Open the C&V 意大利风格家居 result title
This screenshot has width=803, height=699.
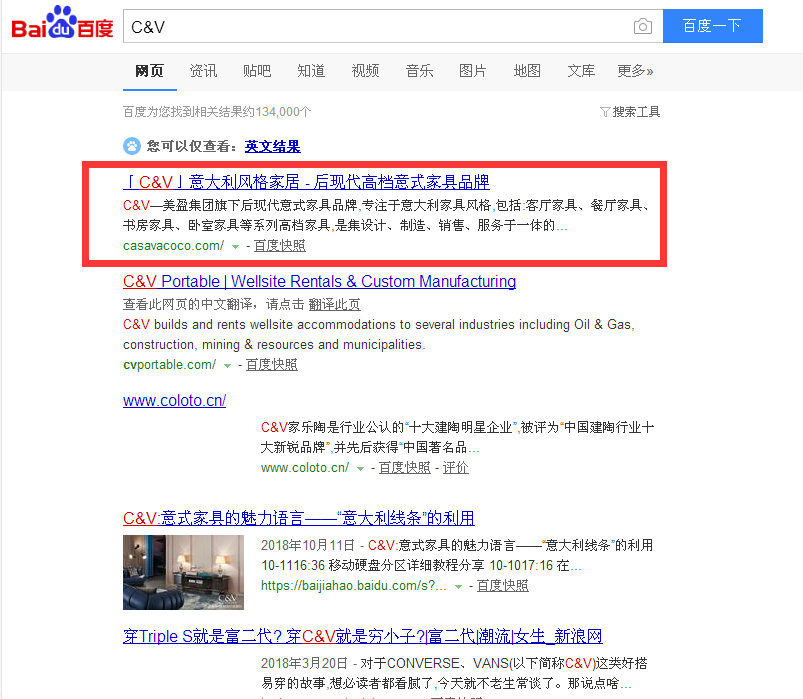tap(306, 182)
